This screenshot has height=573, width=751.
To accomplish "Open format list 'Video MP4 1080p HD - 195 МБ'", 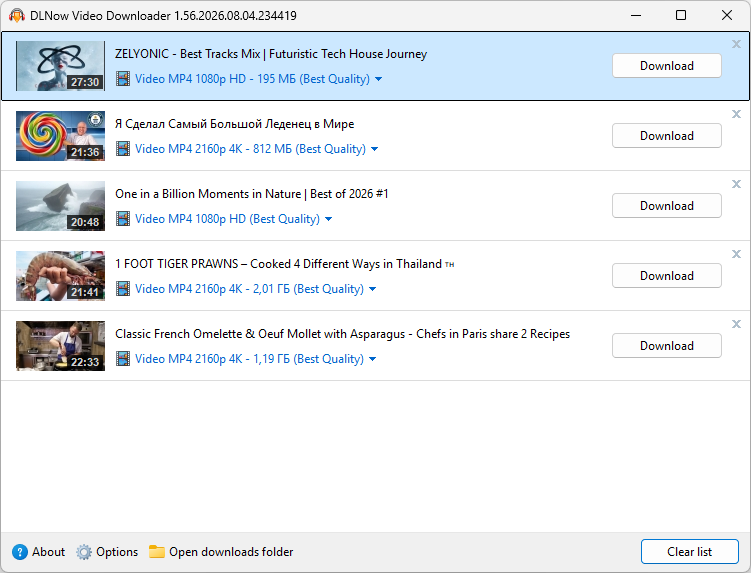I will tap(252, 79).
